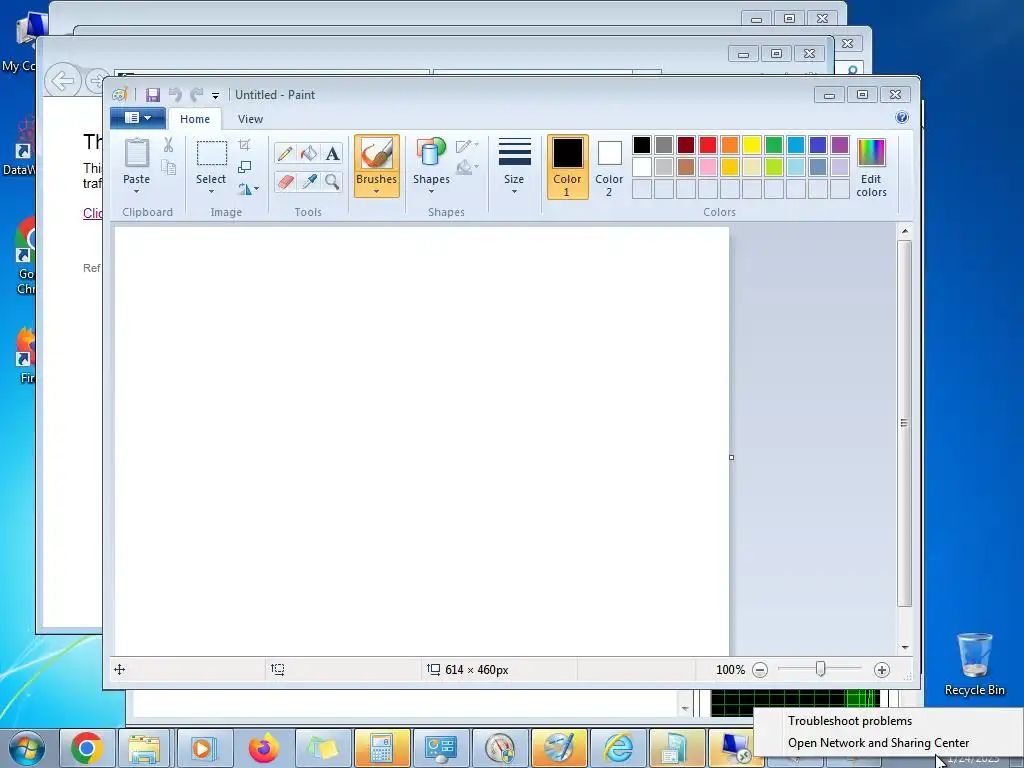Image resolution: width=1024 pixels, height=768 pixels.
Task: Open Chrome from the taskbar
Action: [x=86, y=748]
